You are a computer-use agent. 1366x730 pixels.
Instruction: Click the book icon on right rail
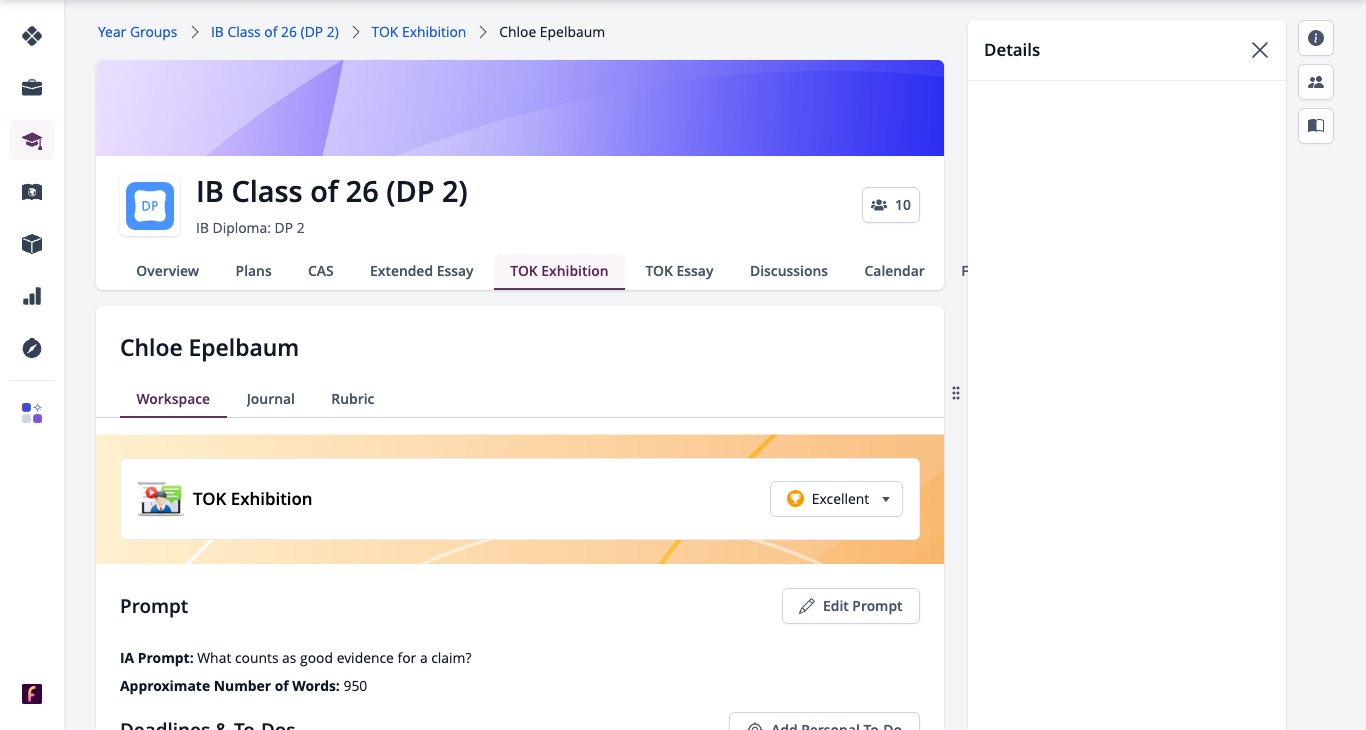tap(1316, 126)
